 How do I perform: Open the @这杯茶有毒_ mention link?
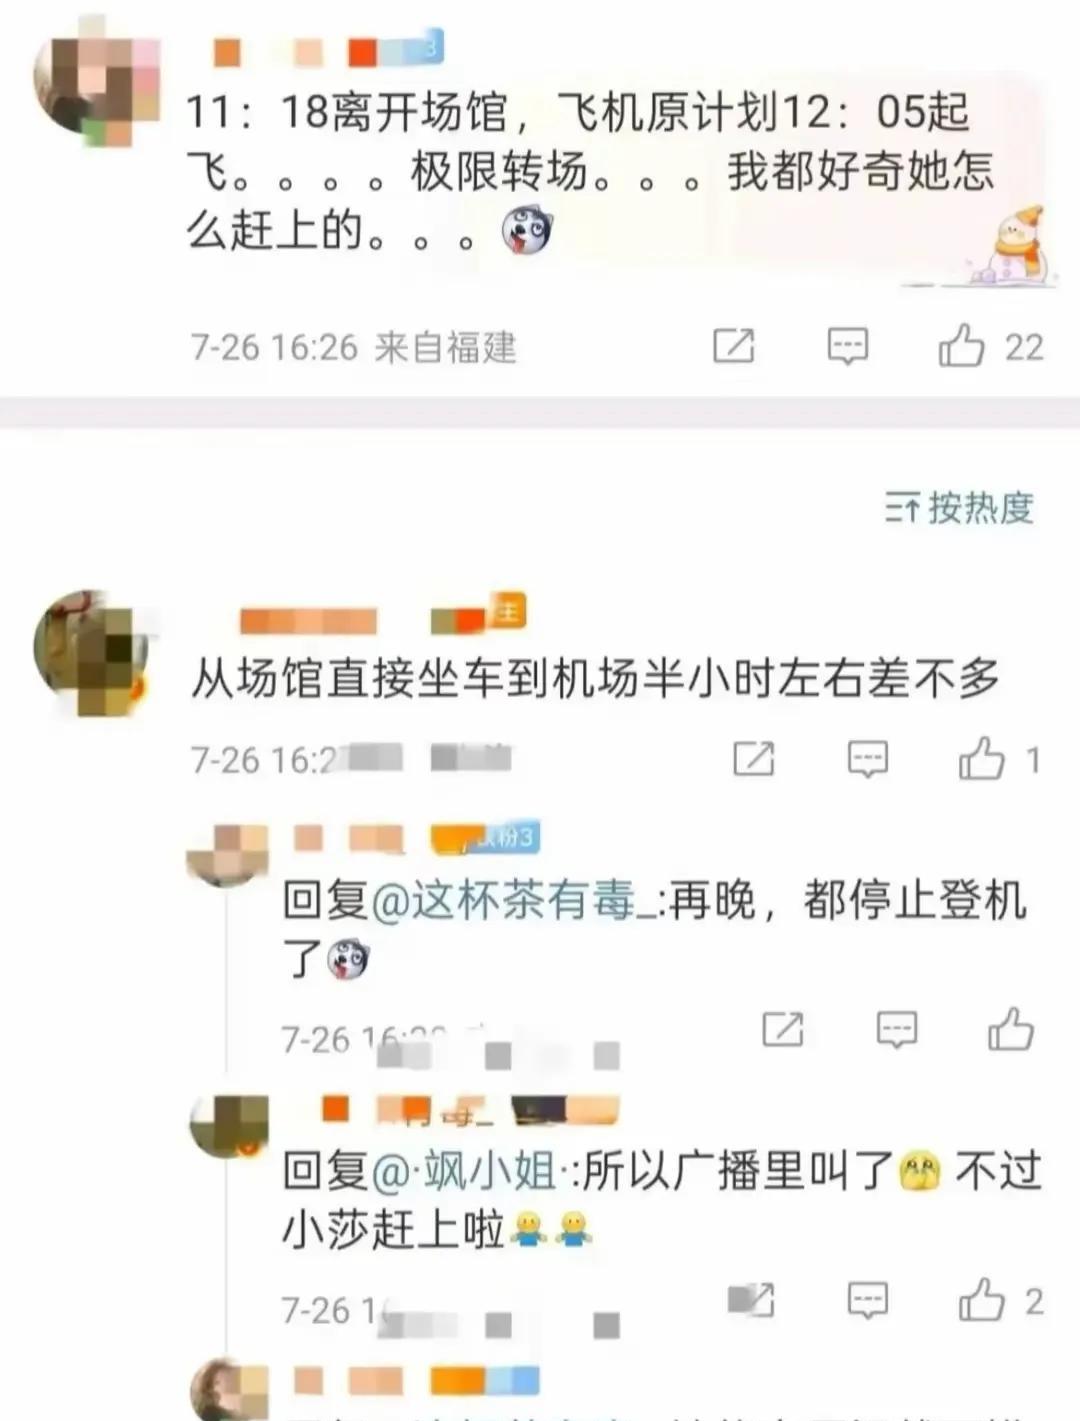[515, 901]
